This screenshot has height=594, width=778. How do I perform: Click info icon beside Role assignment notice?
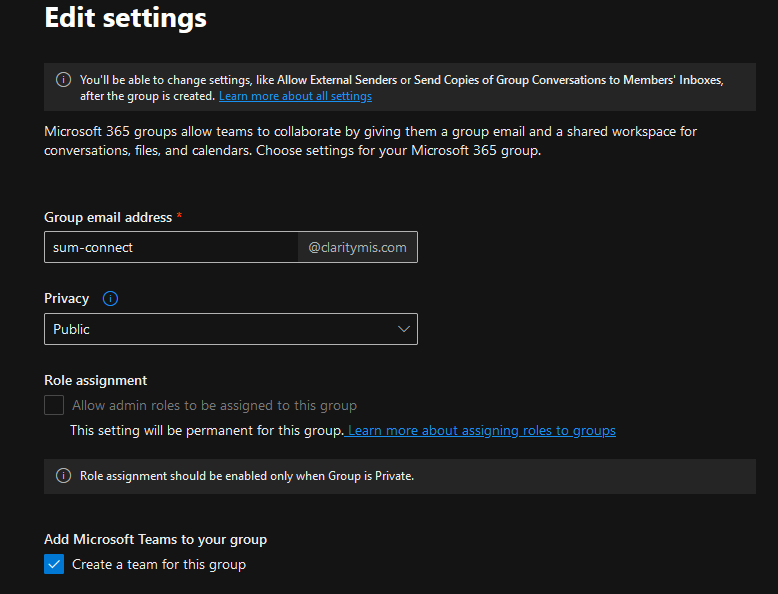(x=64, y=475)
